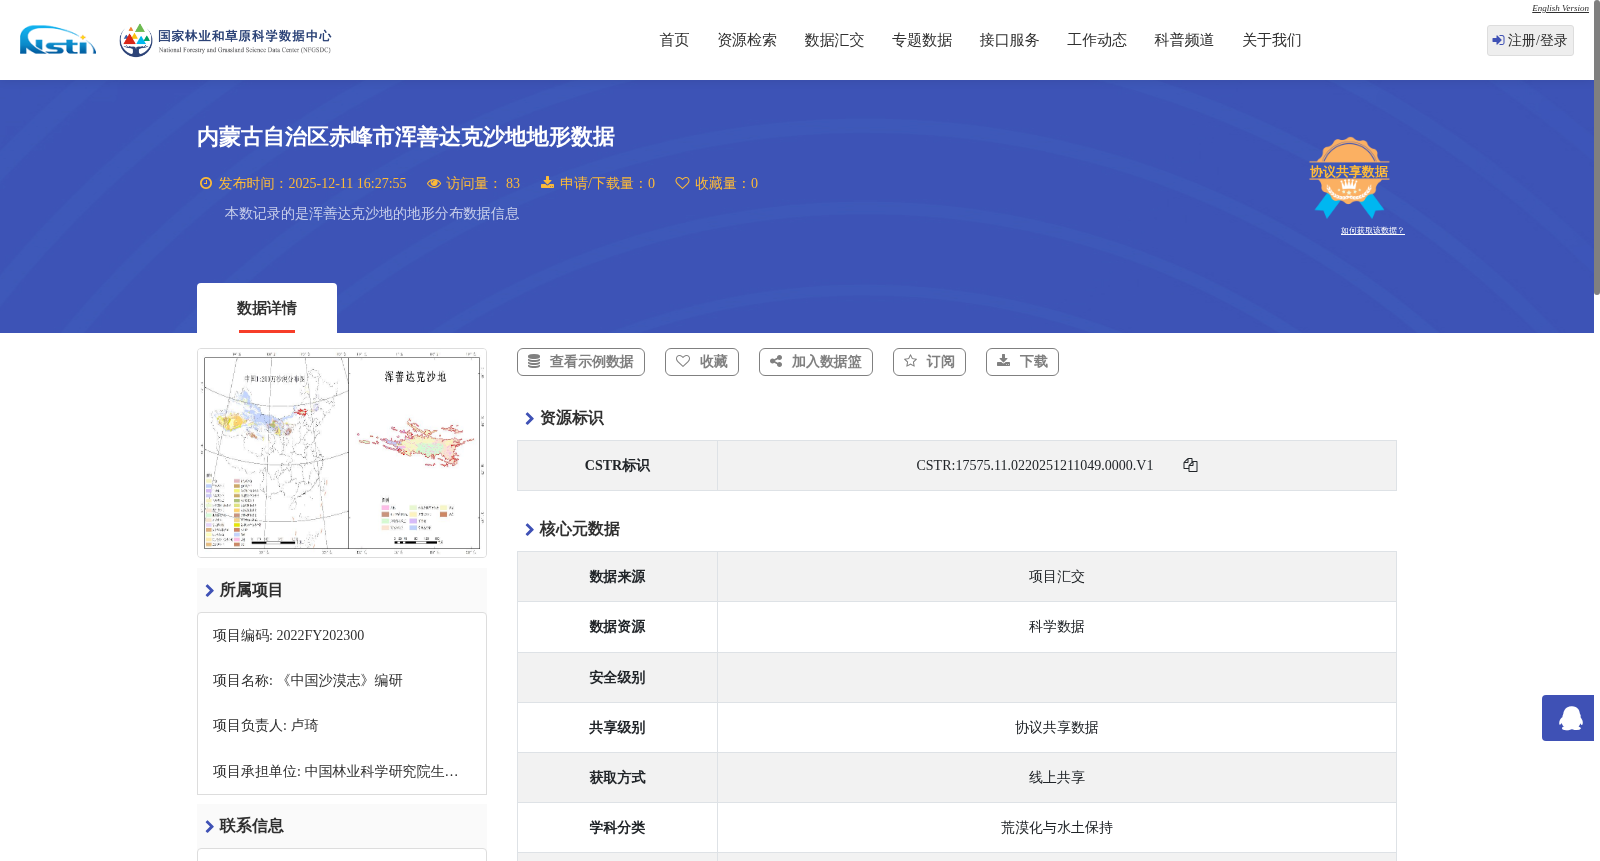
Task: Open the 如何获取该数据? link
Action: pyautogui.click(x=1372, y=231)
